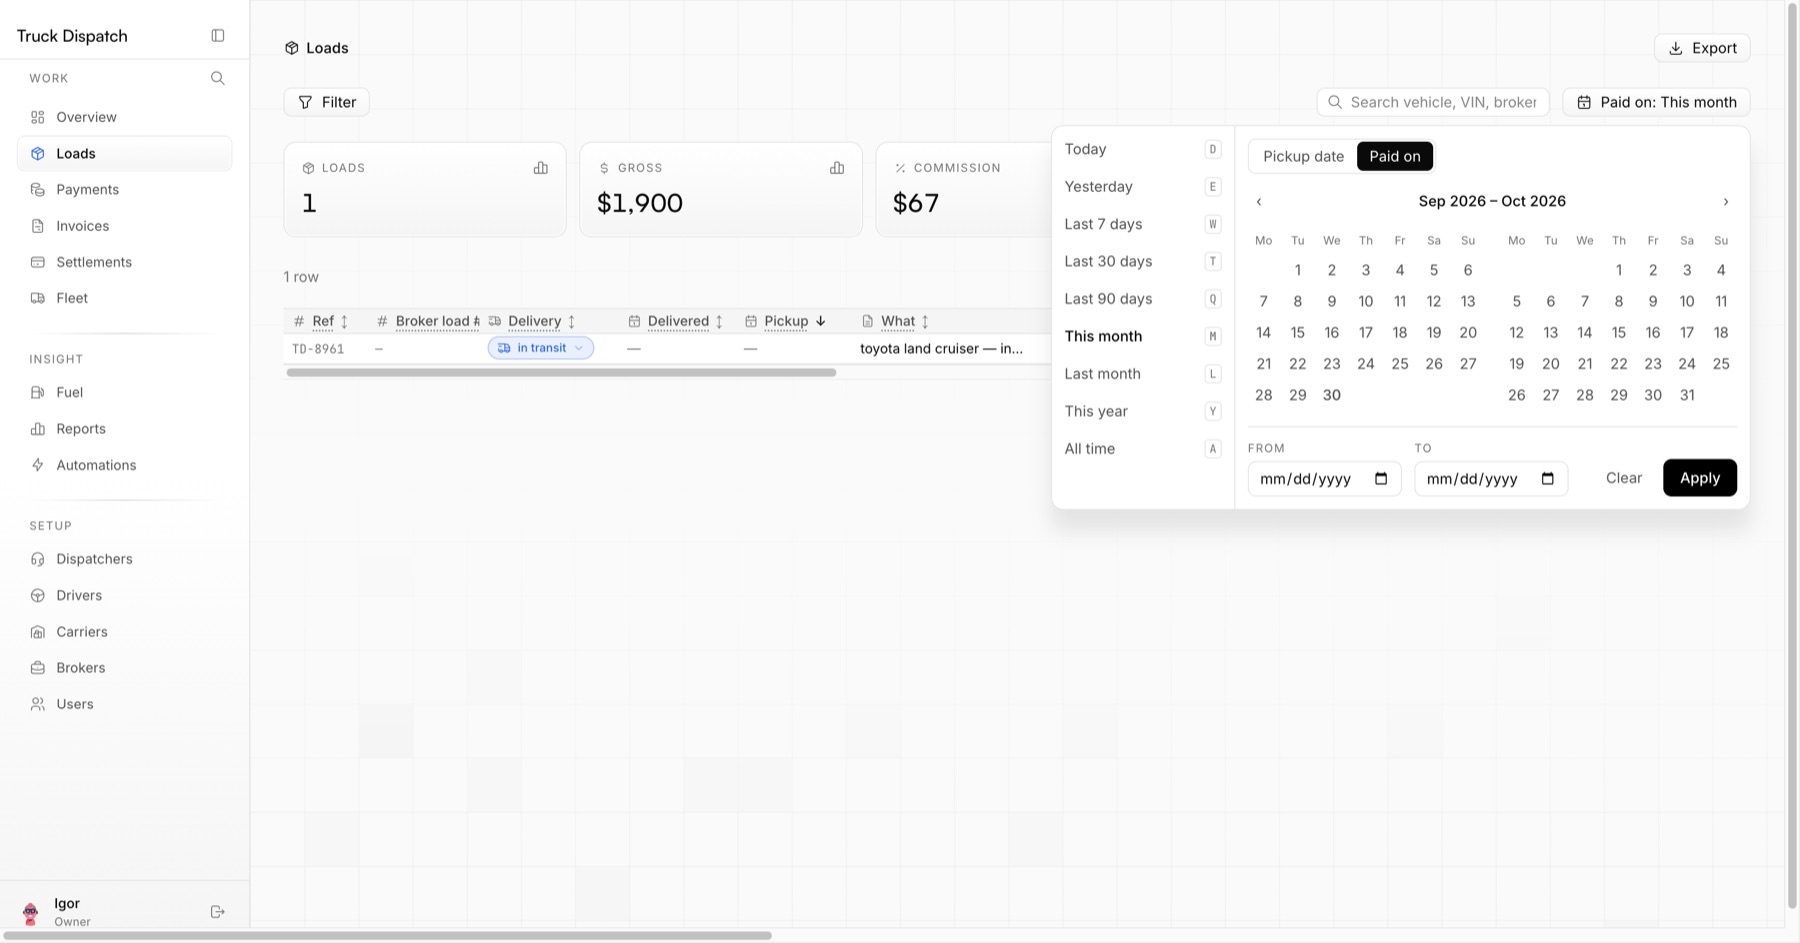This screenshot has height=943, width=1800.
Task: Click the Fleet truck icon
Action: (x=38, y=298)
